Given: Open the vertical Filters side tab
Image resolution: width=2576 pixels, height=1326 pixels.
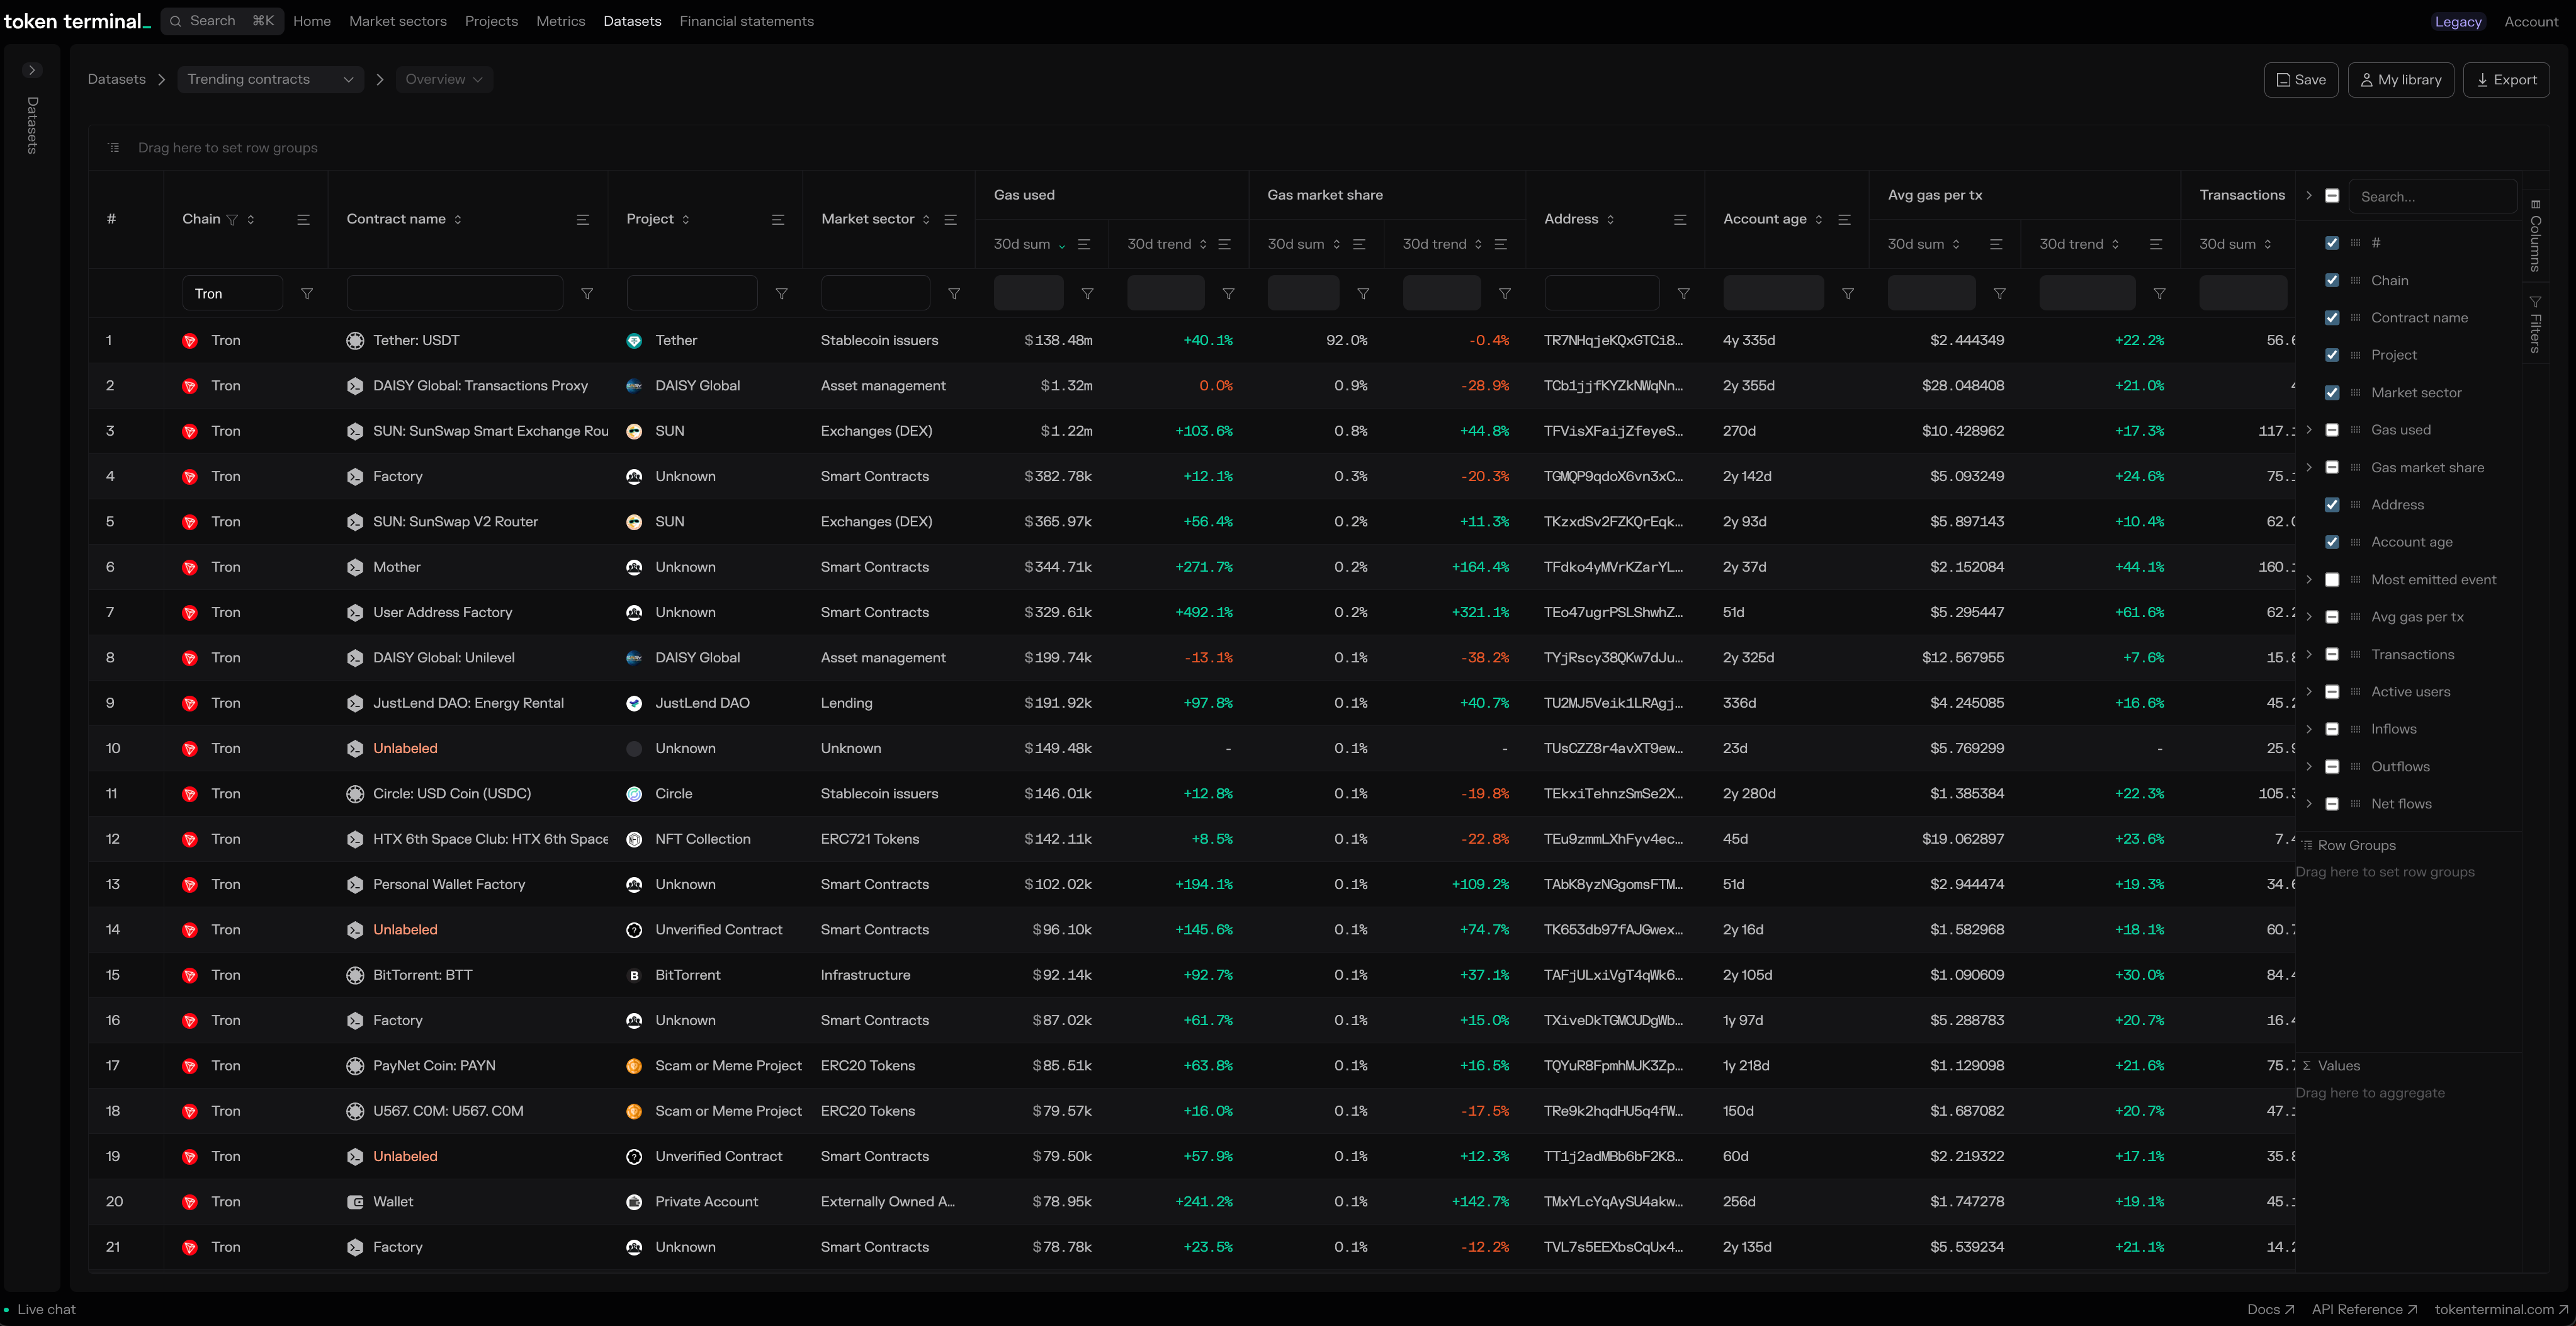Looking at the screenshot, I should [2535, 325].
